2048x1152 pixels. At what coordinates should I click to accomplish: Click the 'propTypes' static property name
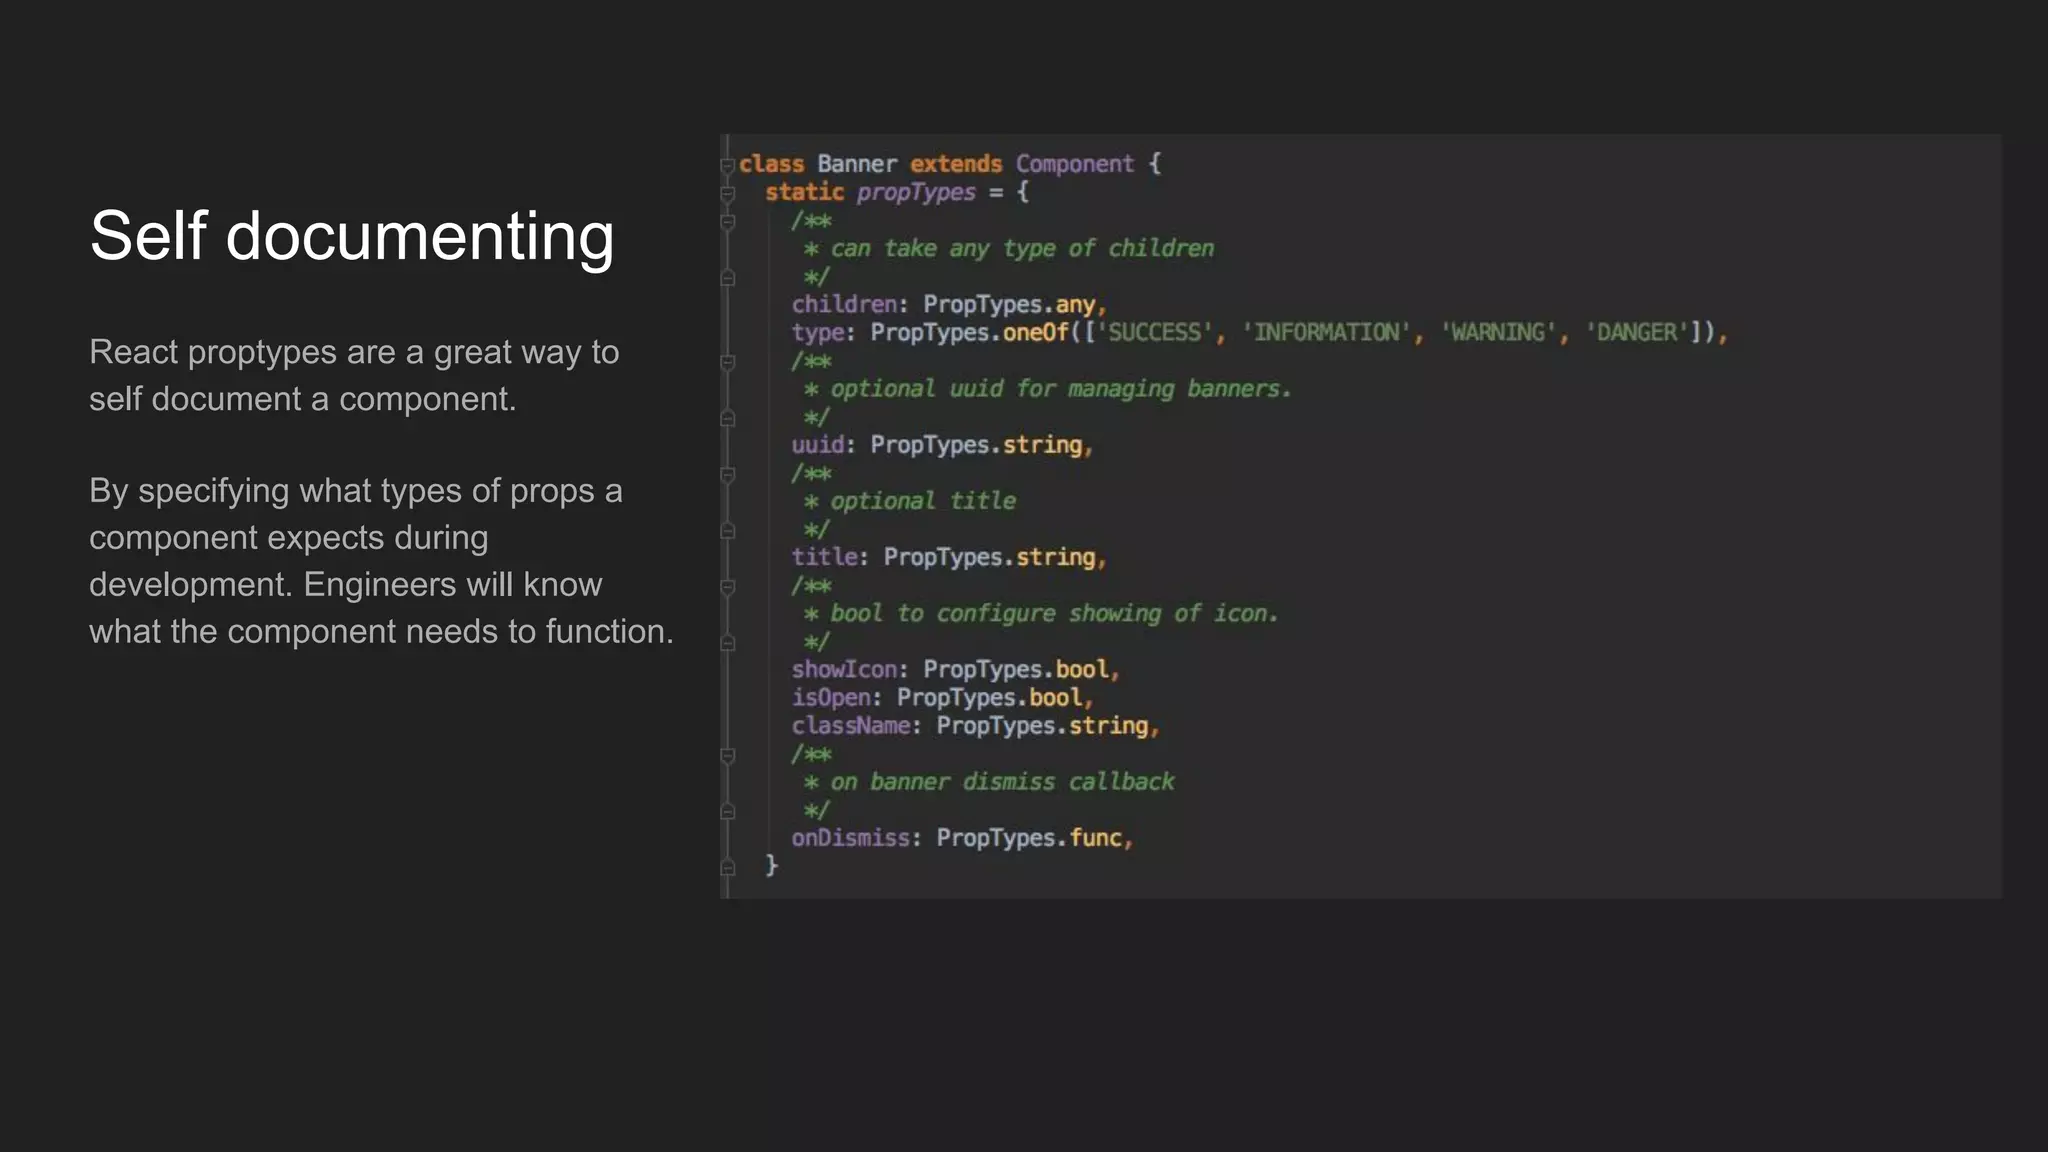pos(916,192)
